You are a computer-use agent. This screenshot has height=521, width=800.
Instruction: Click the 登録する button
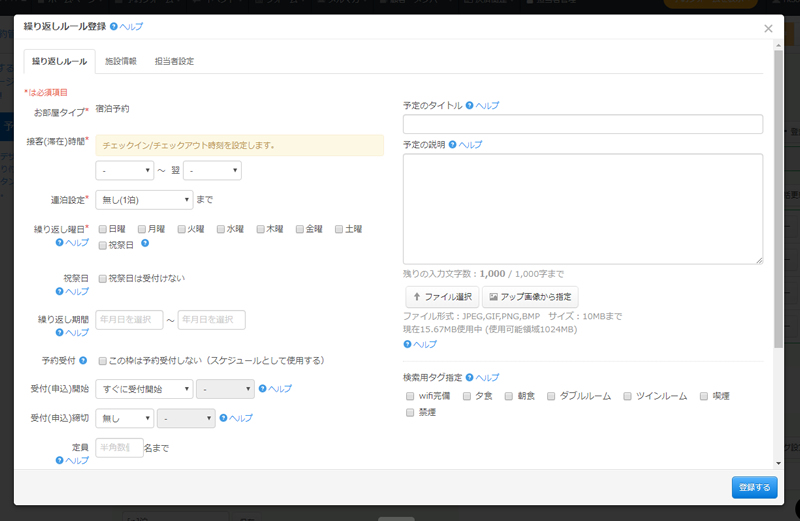[753, 487]
